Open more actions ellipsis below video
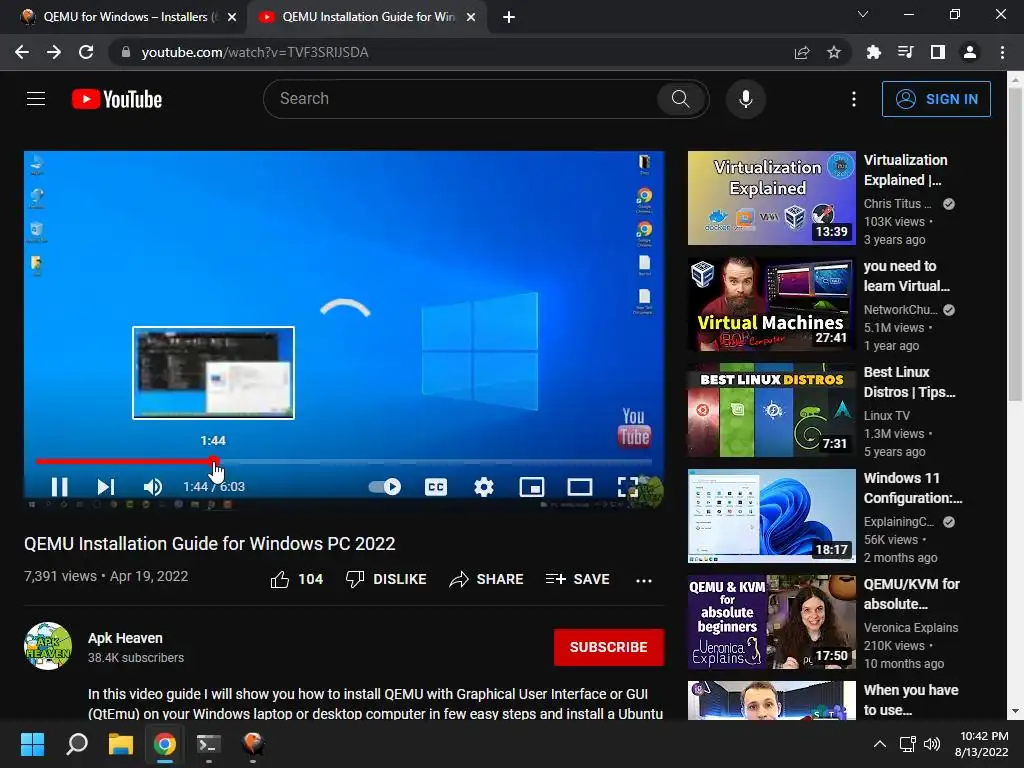 pyautogui.click(x=644, y=580)
